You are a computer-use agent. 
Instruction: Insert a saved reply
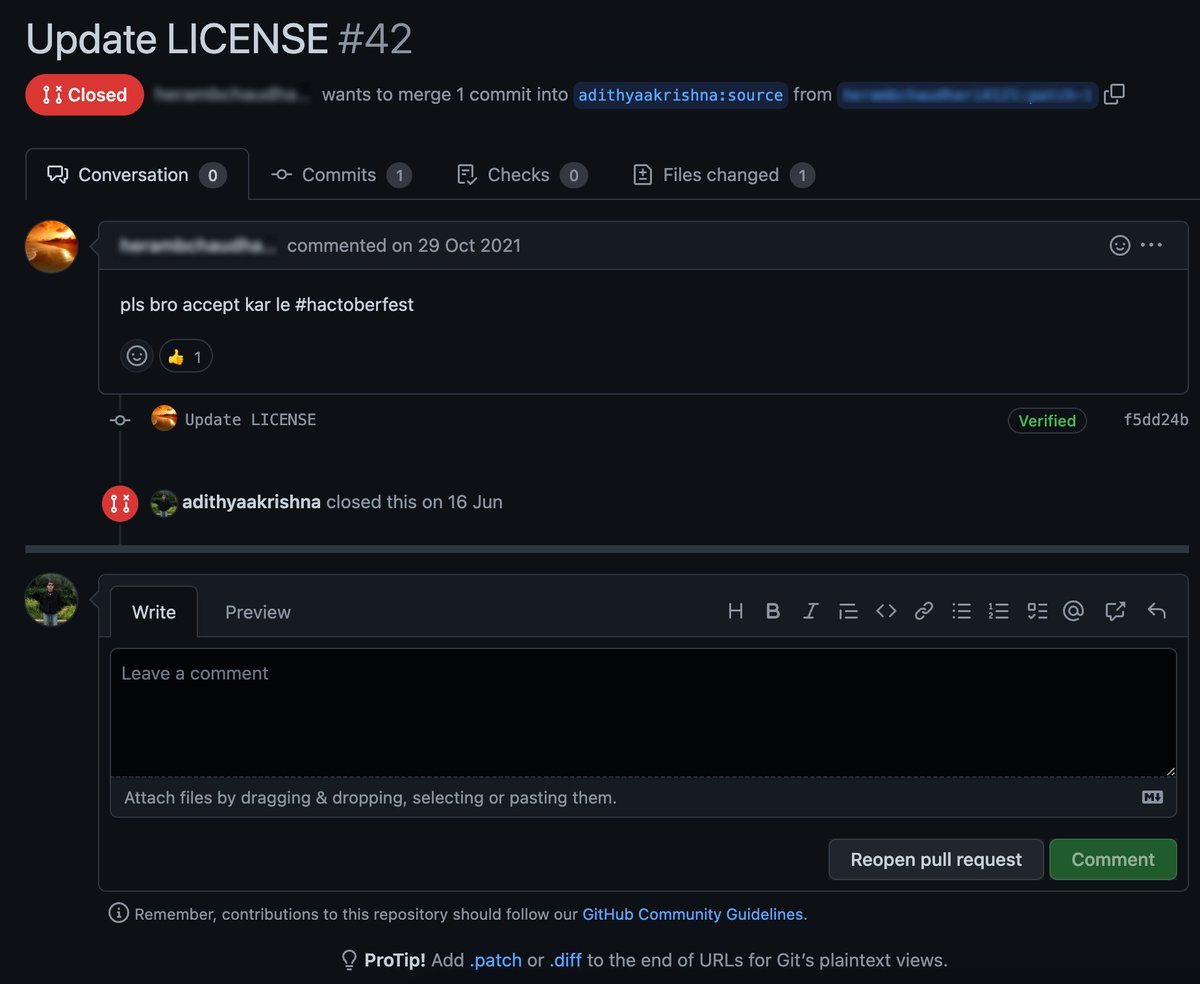(x=1156, y=611)
